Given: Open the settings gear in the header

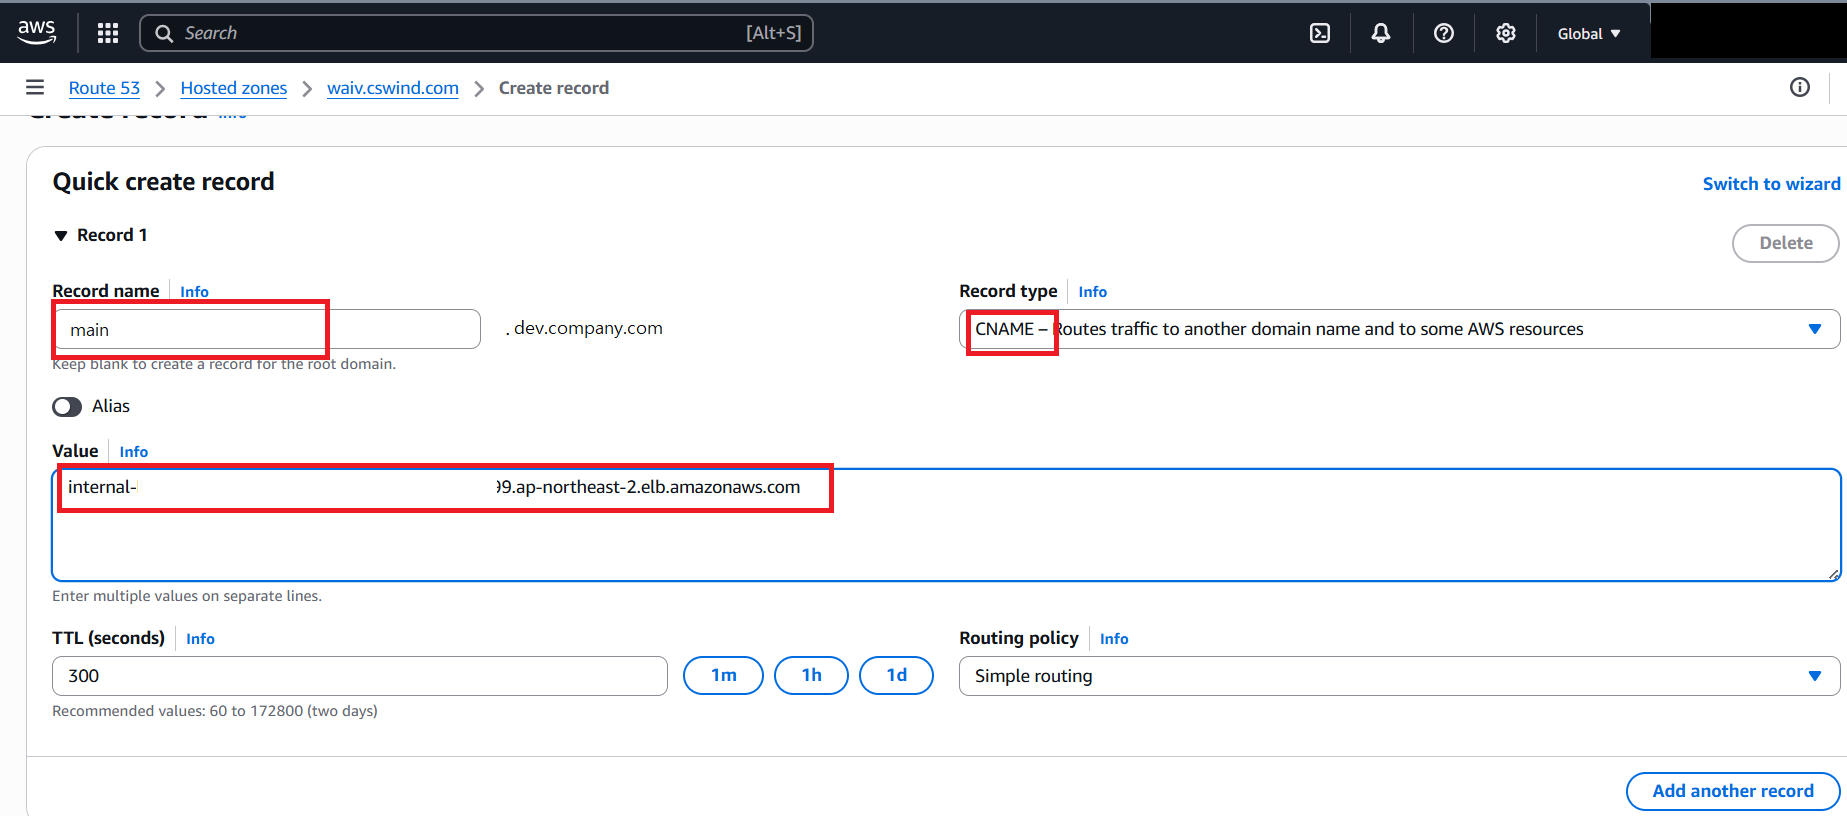Looking at the screenshot, I should pos(1505,33).
